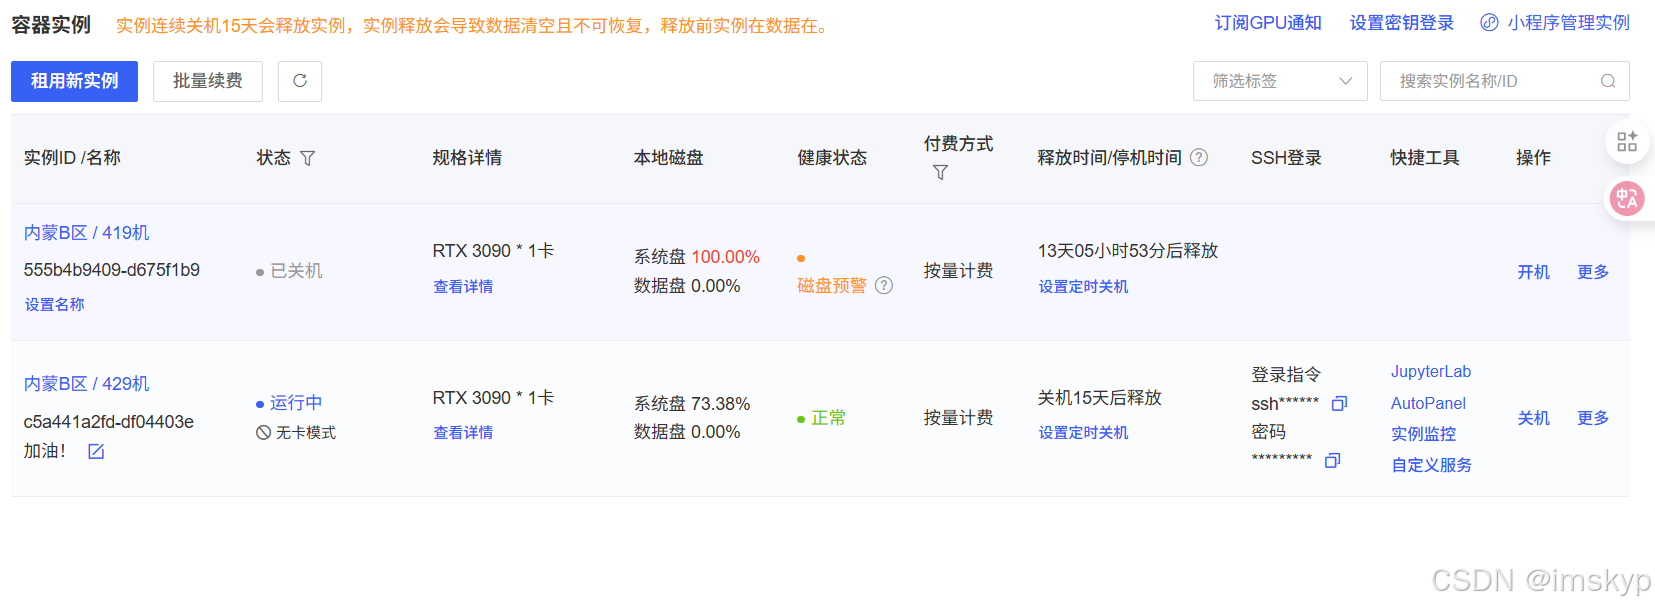The height and width of the screenshot is (610, 1655).
Task: Open 更多 menu for 429机 instance
Action: coord(1593,418)
